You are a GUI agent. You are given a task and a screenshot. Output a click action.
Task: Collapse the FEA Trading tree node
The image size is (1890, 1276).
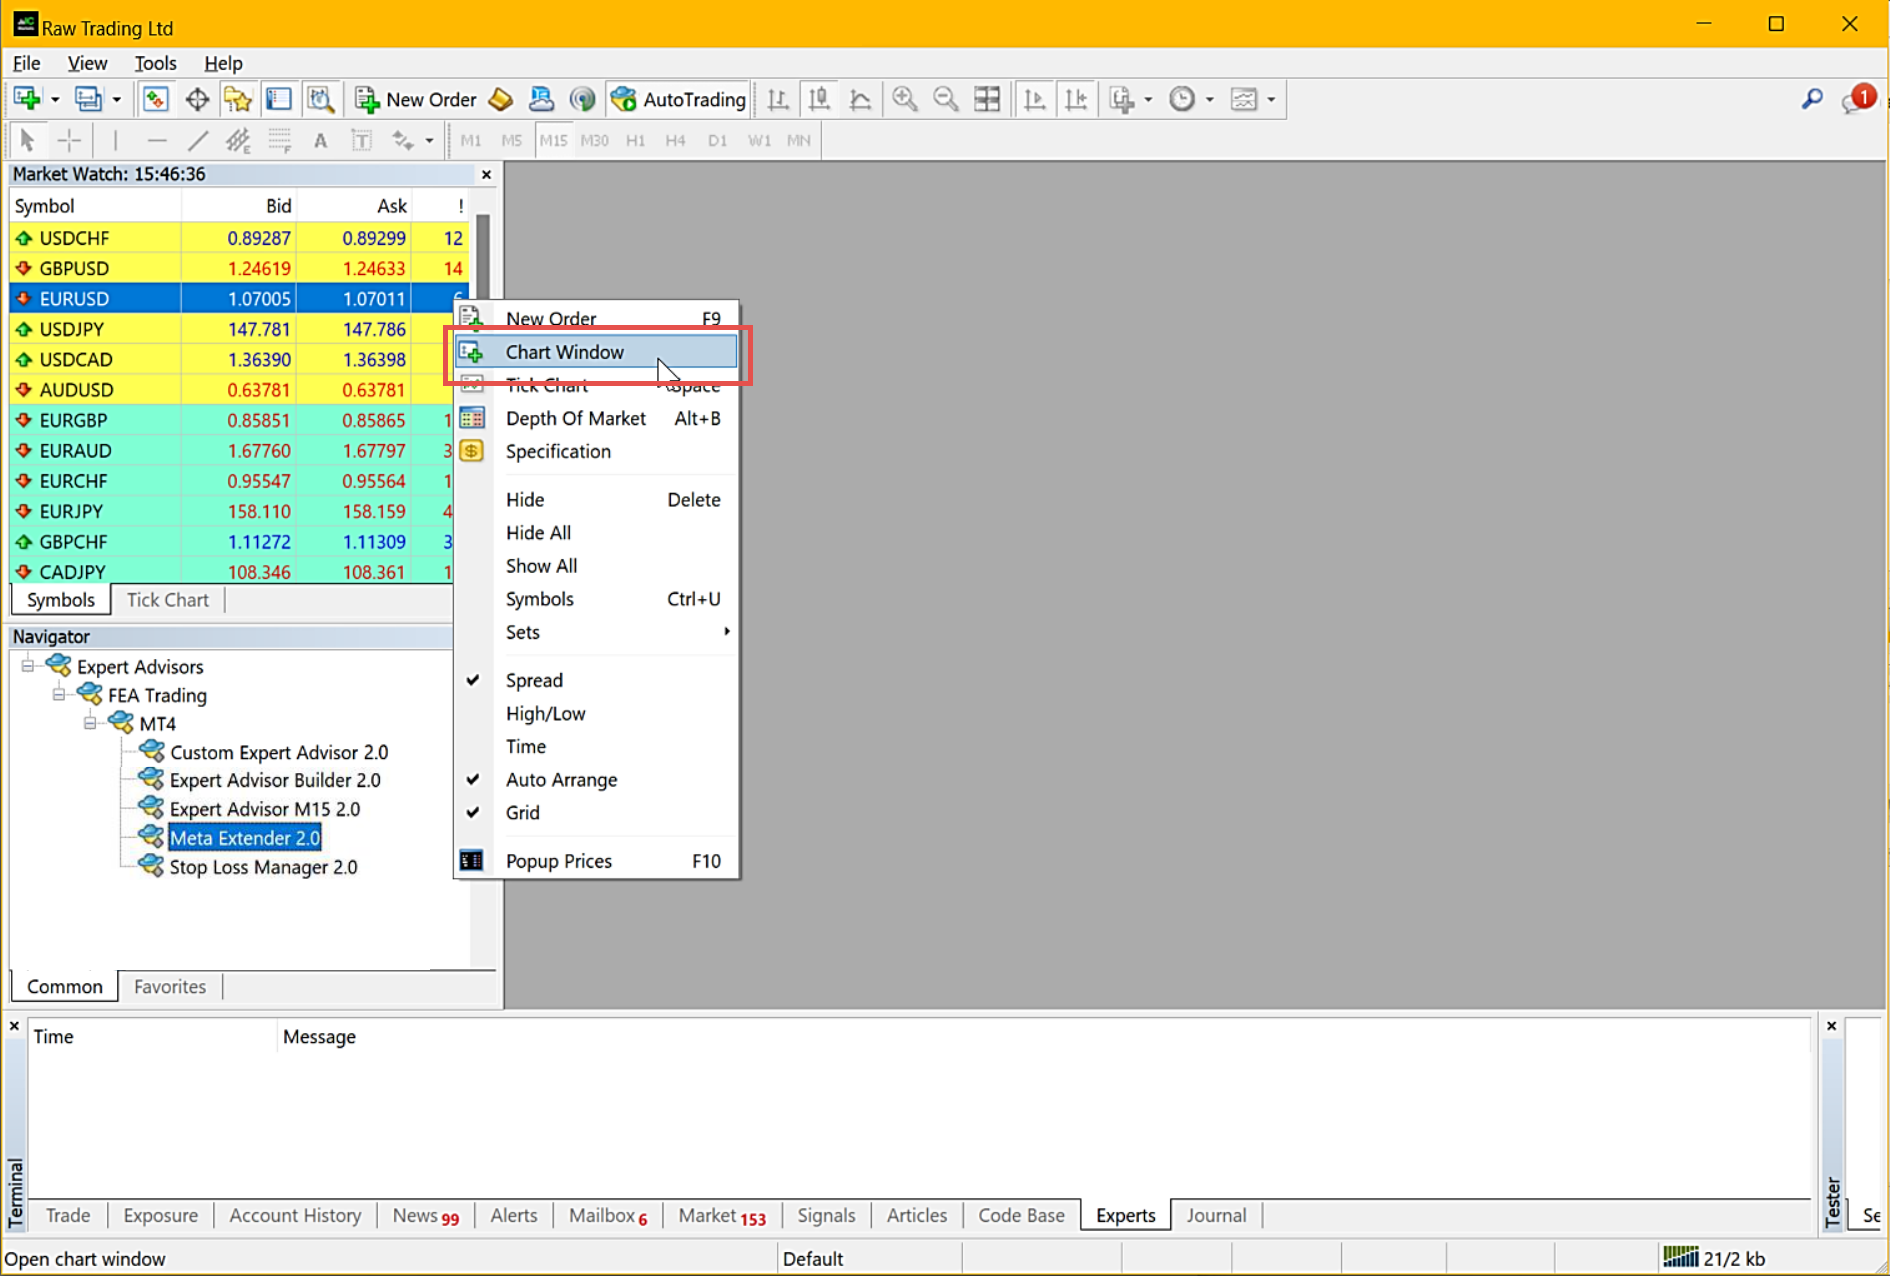pyautogui.click(x=59, y=694)
